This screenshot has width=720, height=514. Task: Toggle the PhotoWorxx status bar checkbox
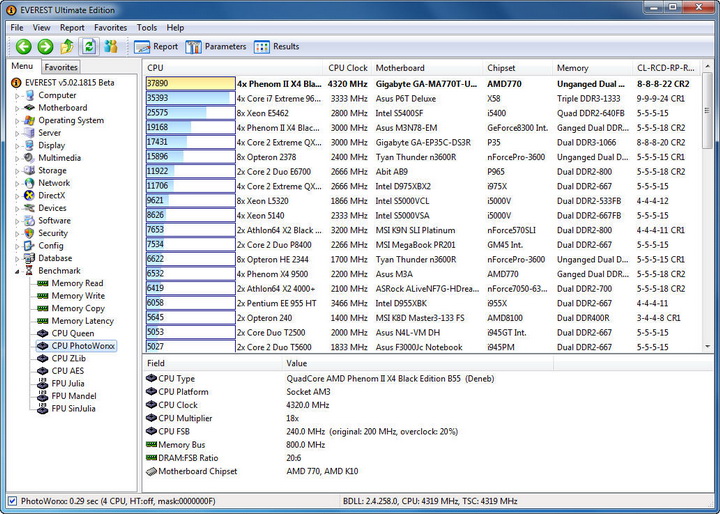click(12, 501)
